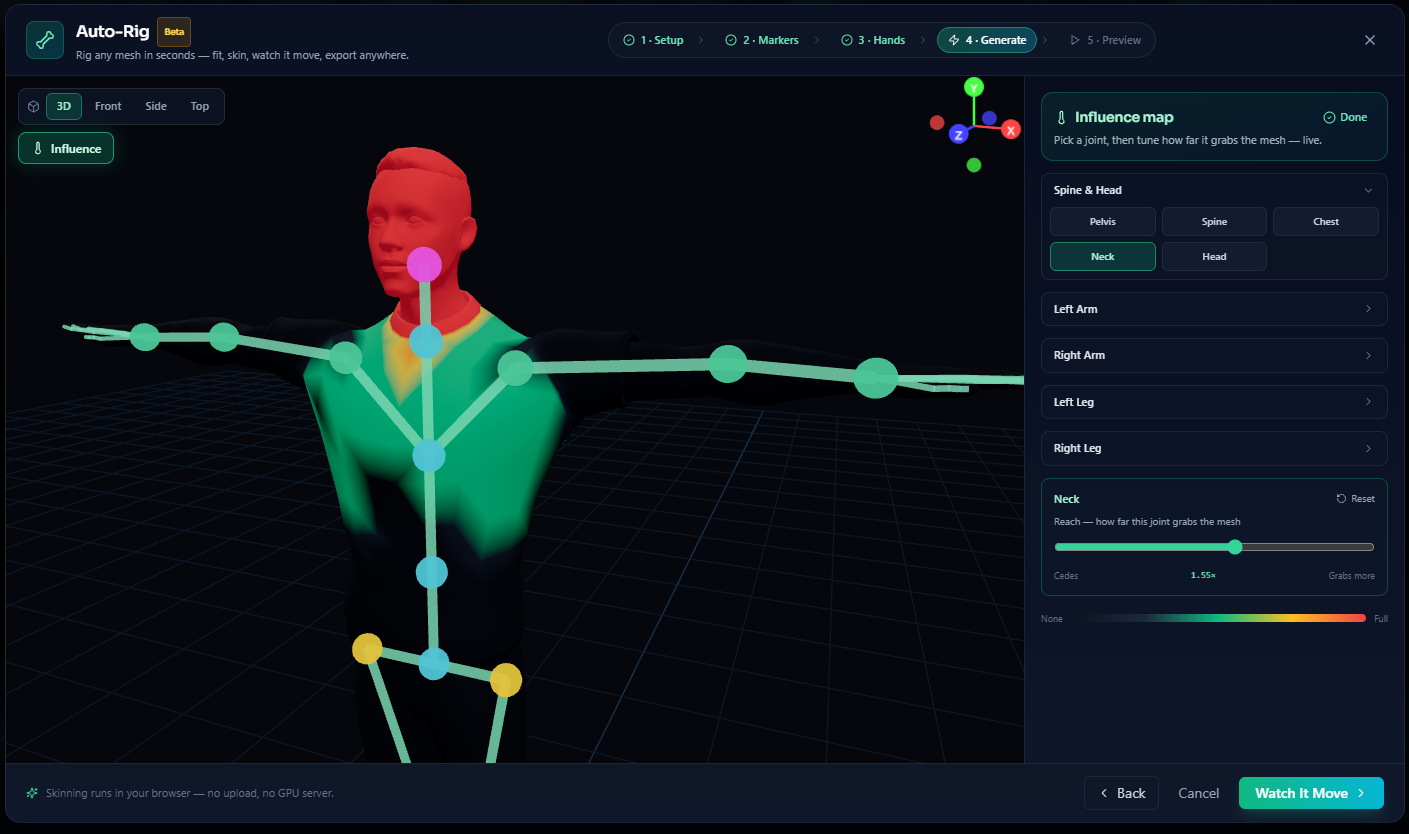Click the bottom green negative Y gizmo dot

pos(974,165)
